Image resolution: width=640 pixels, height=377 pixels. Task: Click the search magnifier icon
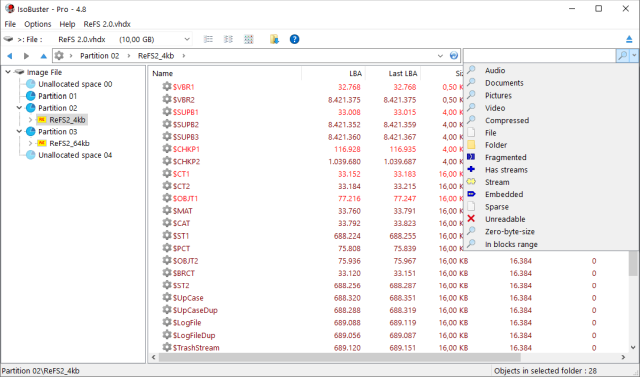(622, 55)
